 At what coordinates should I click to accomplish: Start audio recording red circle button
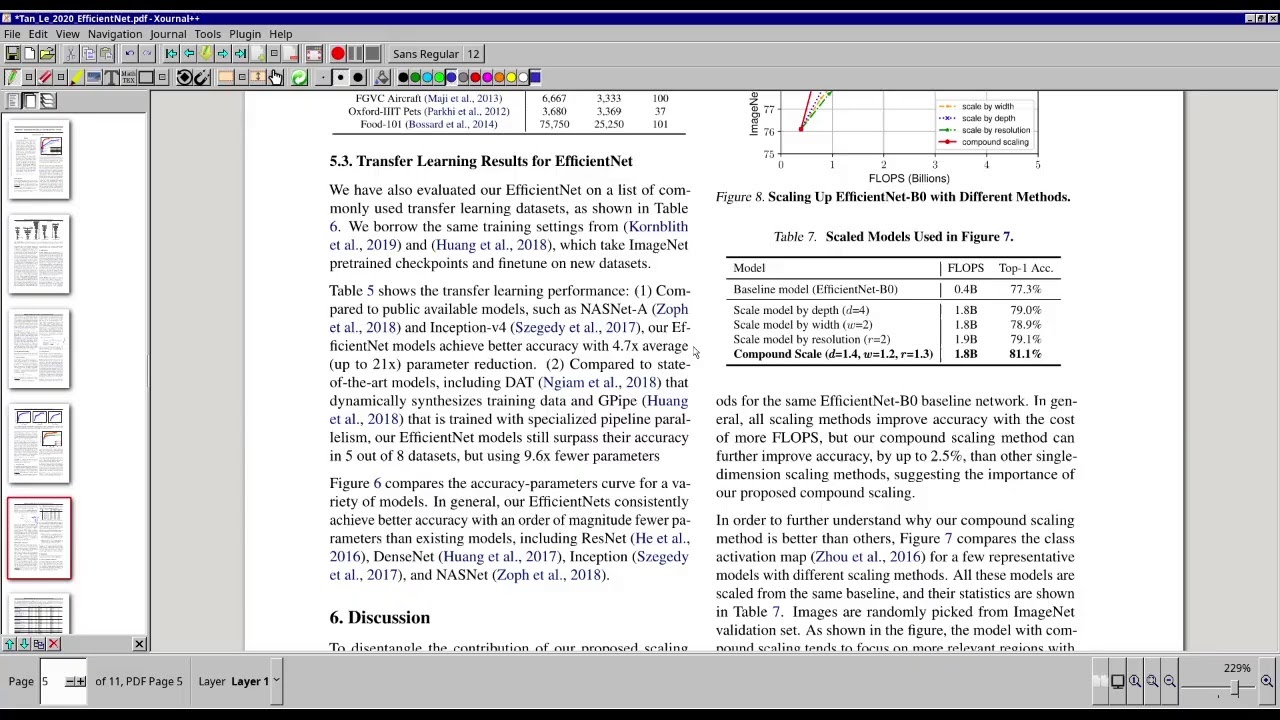[x=338, y=54]
